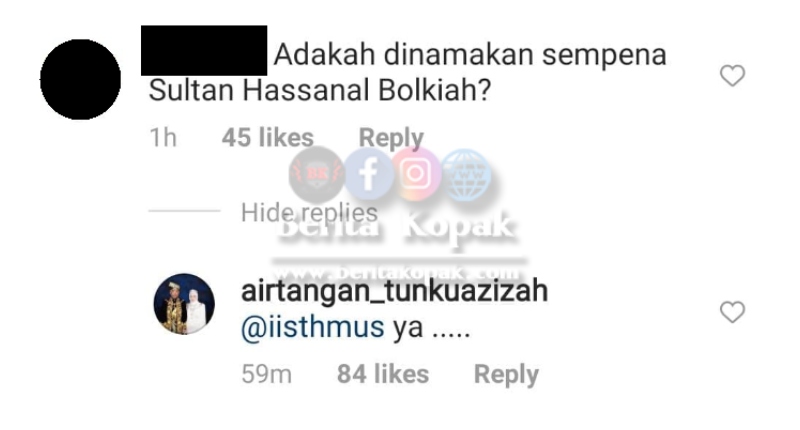Open the airtangan_tunkuazizah profile picture
The height and width of the screenshot is (430, 800).
[184, 305]
